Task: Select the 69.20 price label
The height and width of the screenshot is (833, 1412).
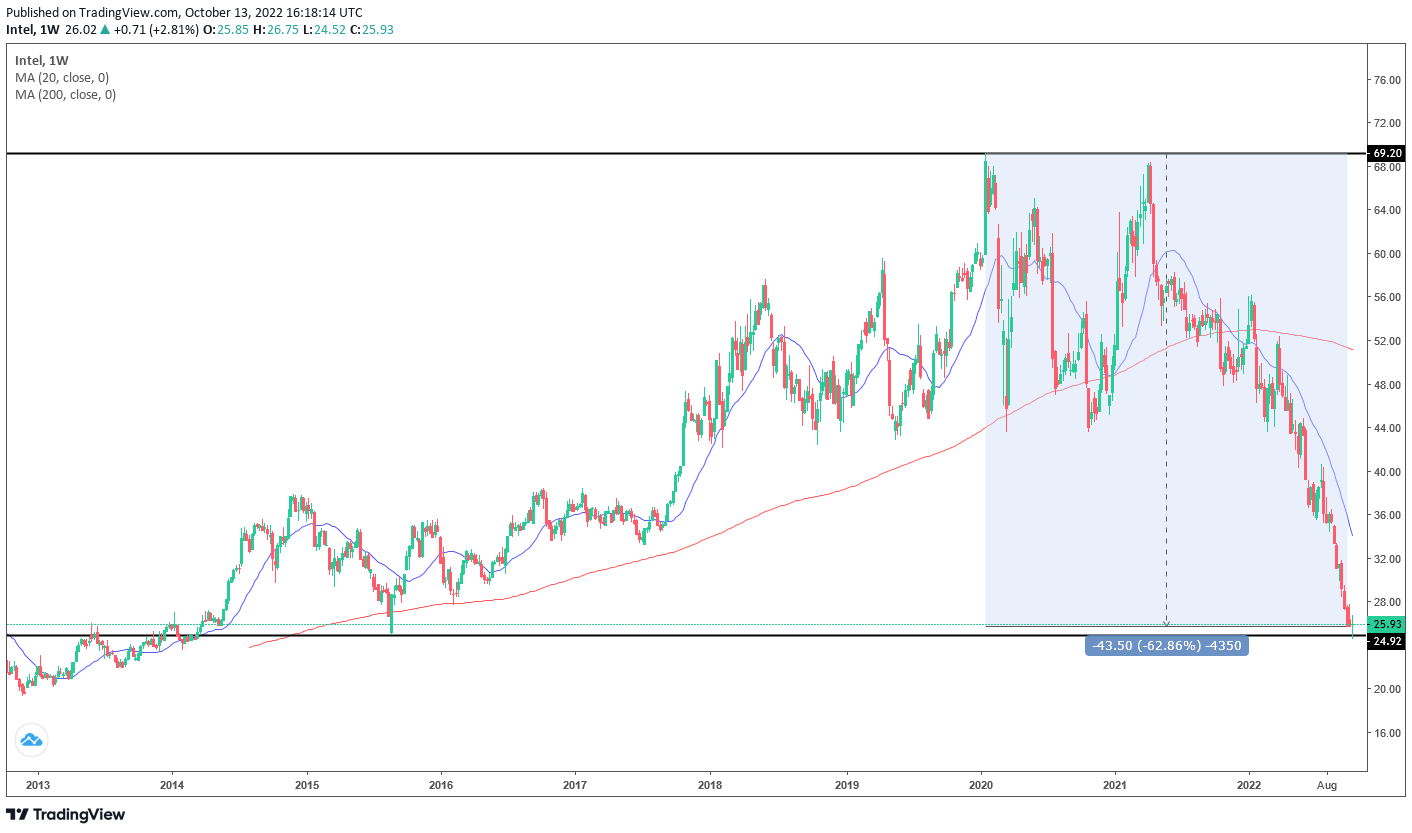Action: [1387, 153]
